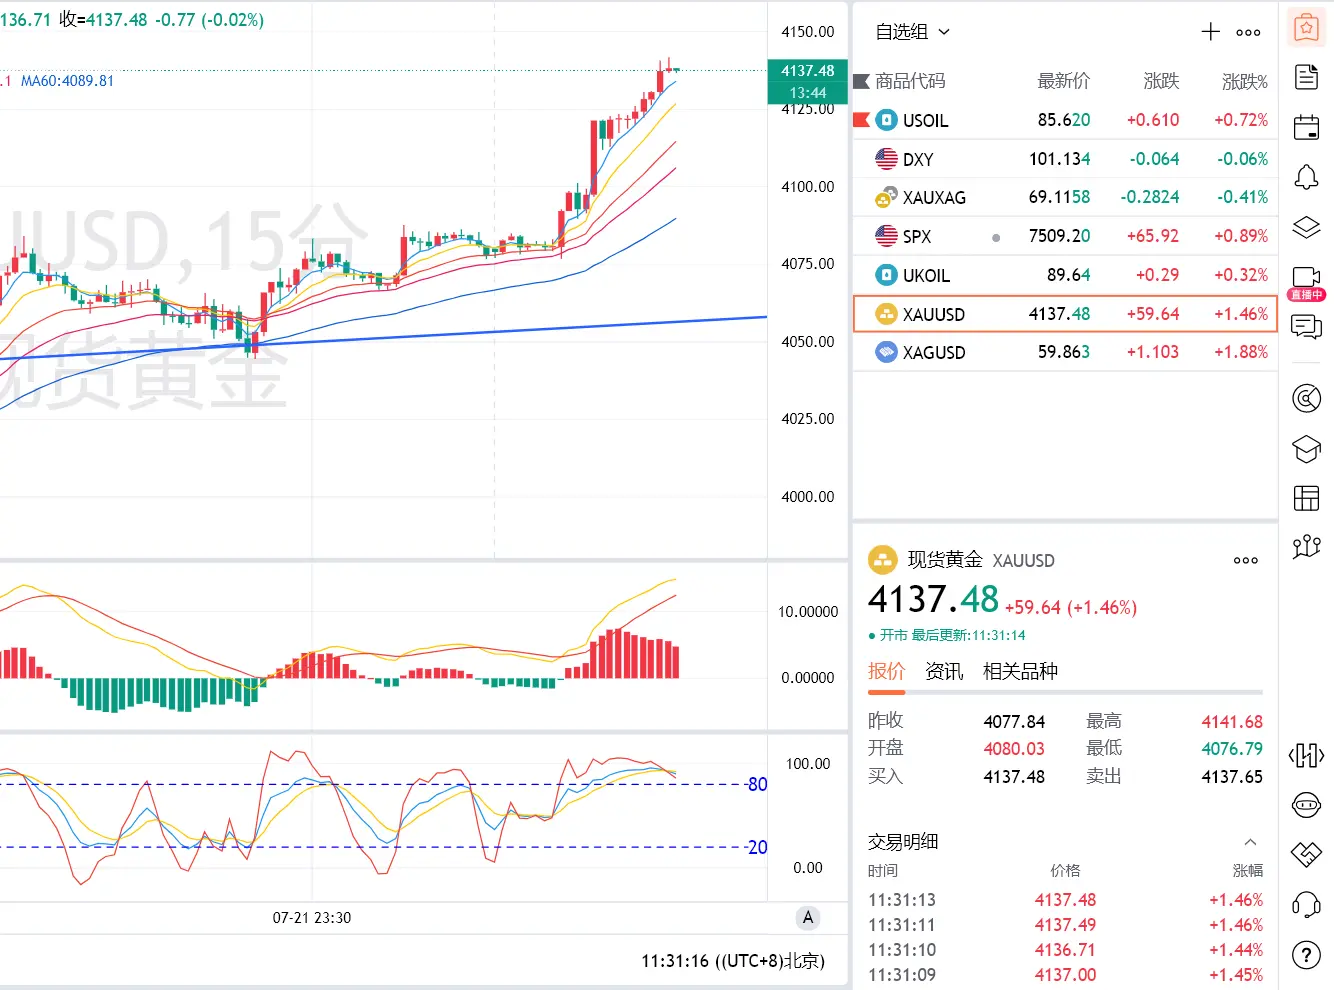Image resolution: width=1334 pixels, height=990 pixels.
Task: Click the red flag beside USOIL
Action: click(x=861, y=120)
